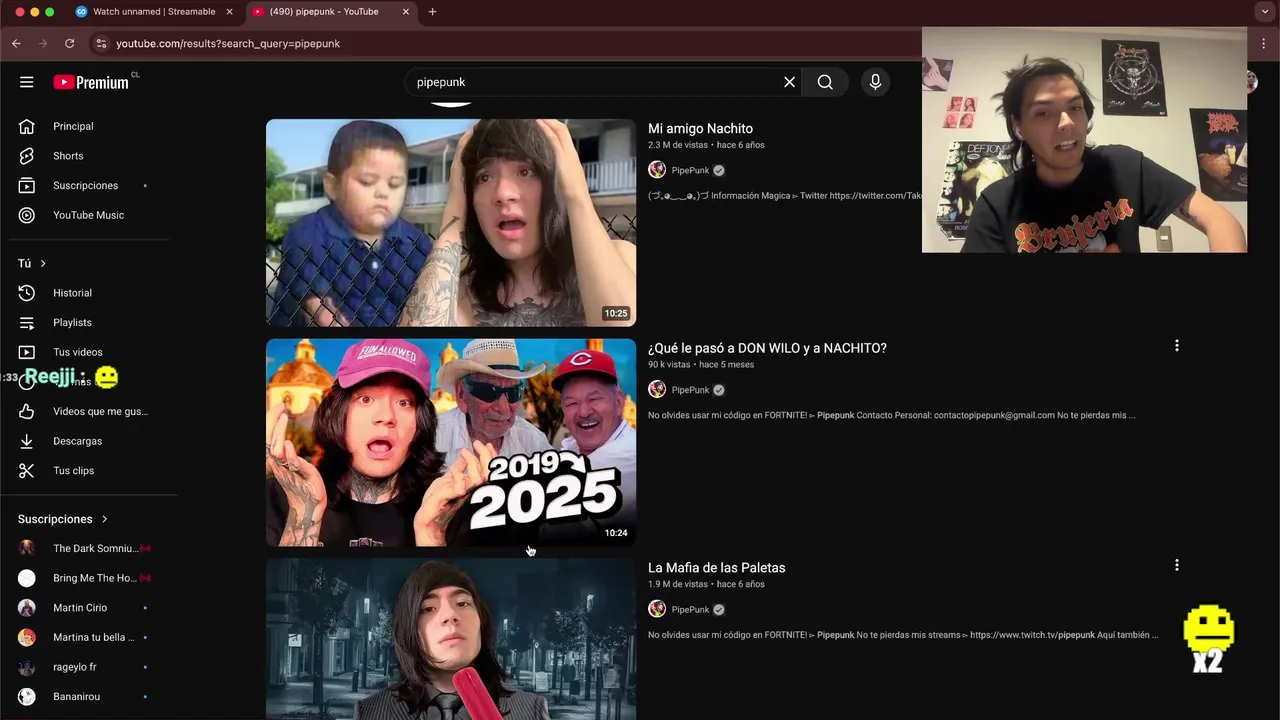Click the Twitter description of Mi amigo Nachito
Screen dimensions: 1280x720
click(785, 196)
